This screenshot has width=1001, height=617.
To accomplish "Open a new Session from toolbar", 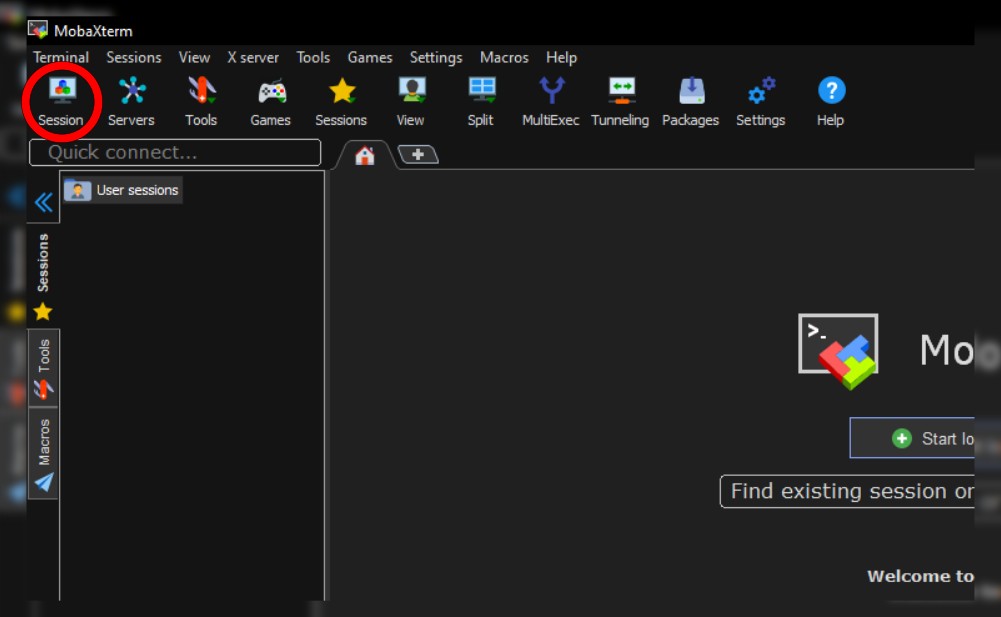I will pyautogui.click(x=61, y=102).
